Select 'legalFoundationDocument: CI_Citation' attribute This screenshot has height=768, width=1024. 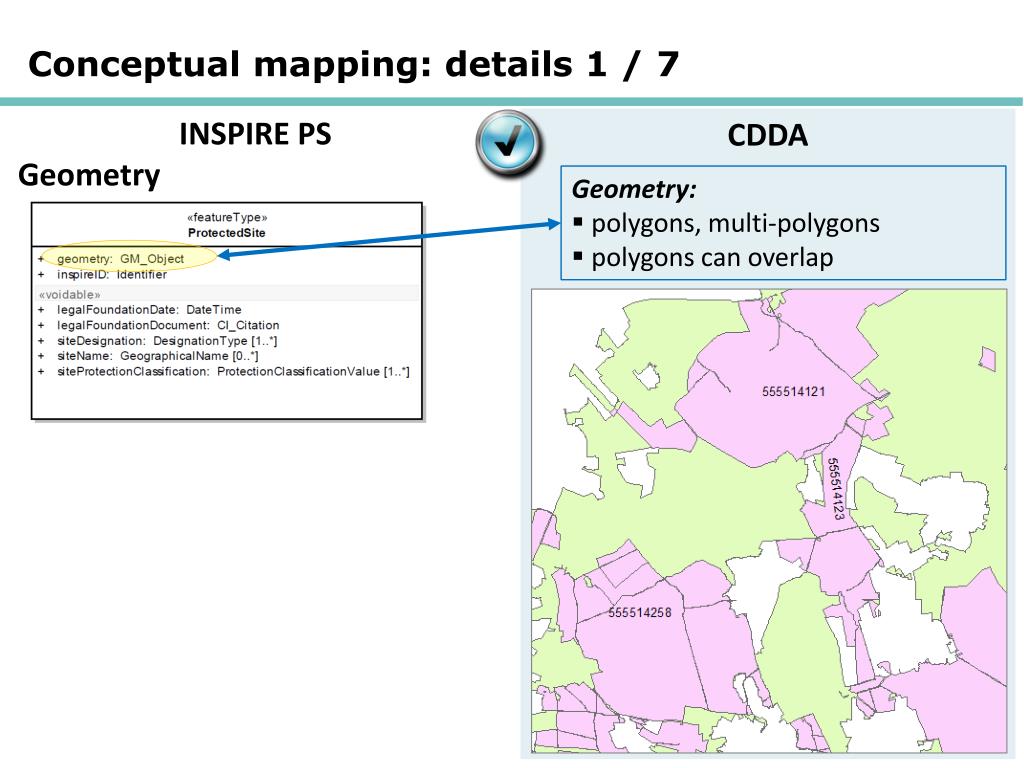168,325
